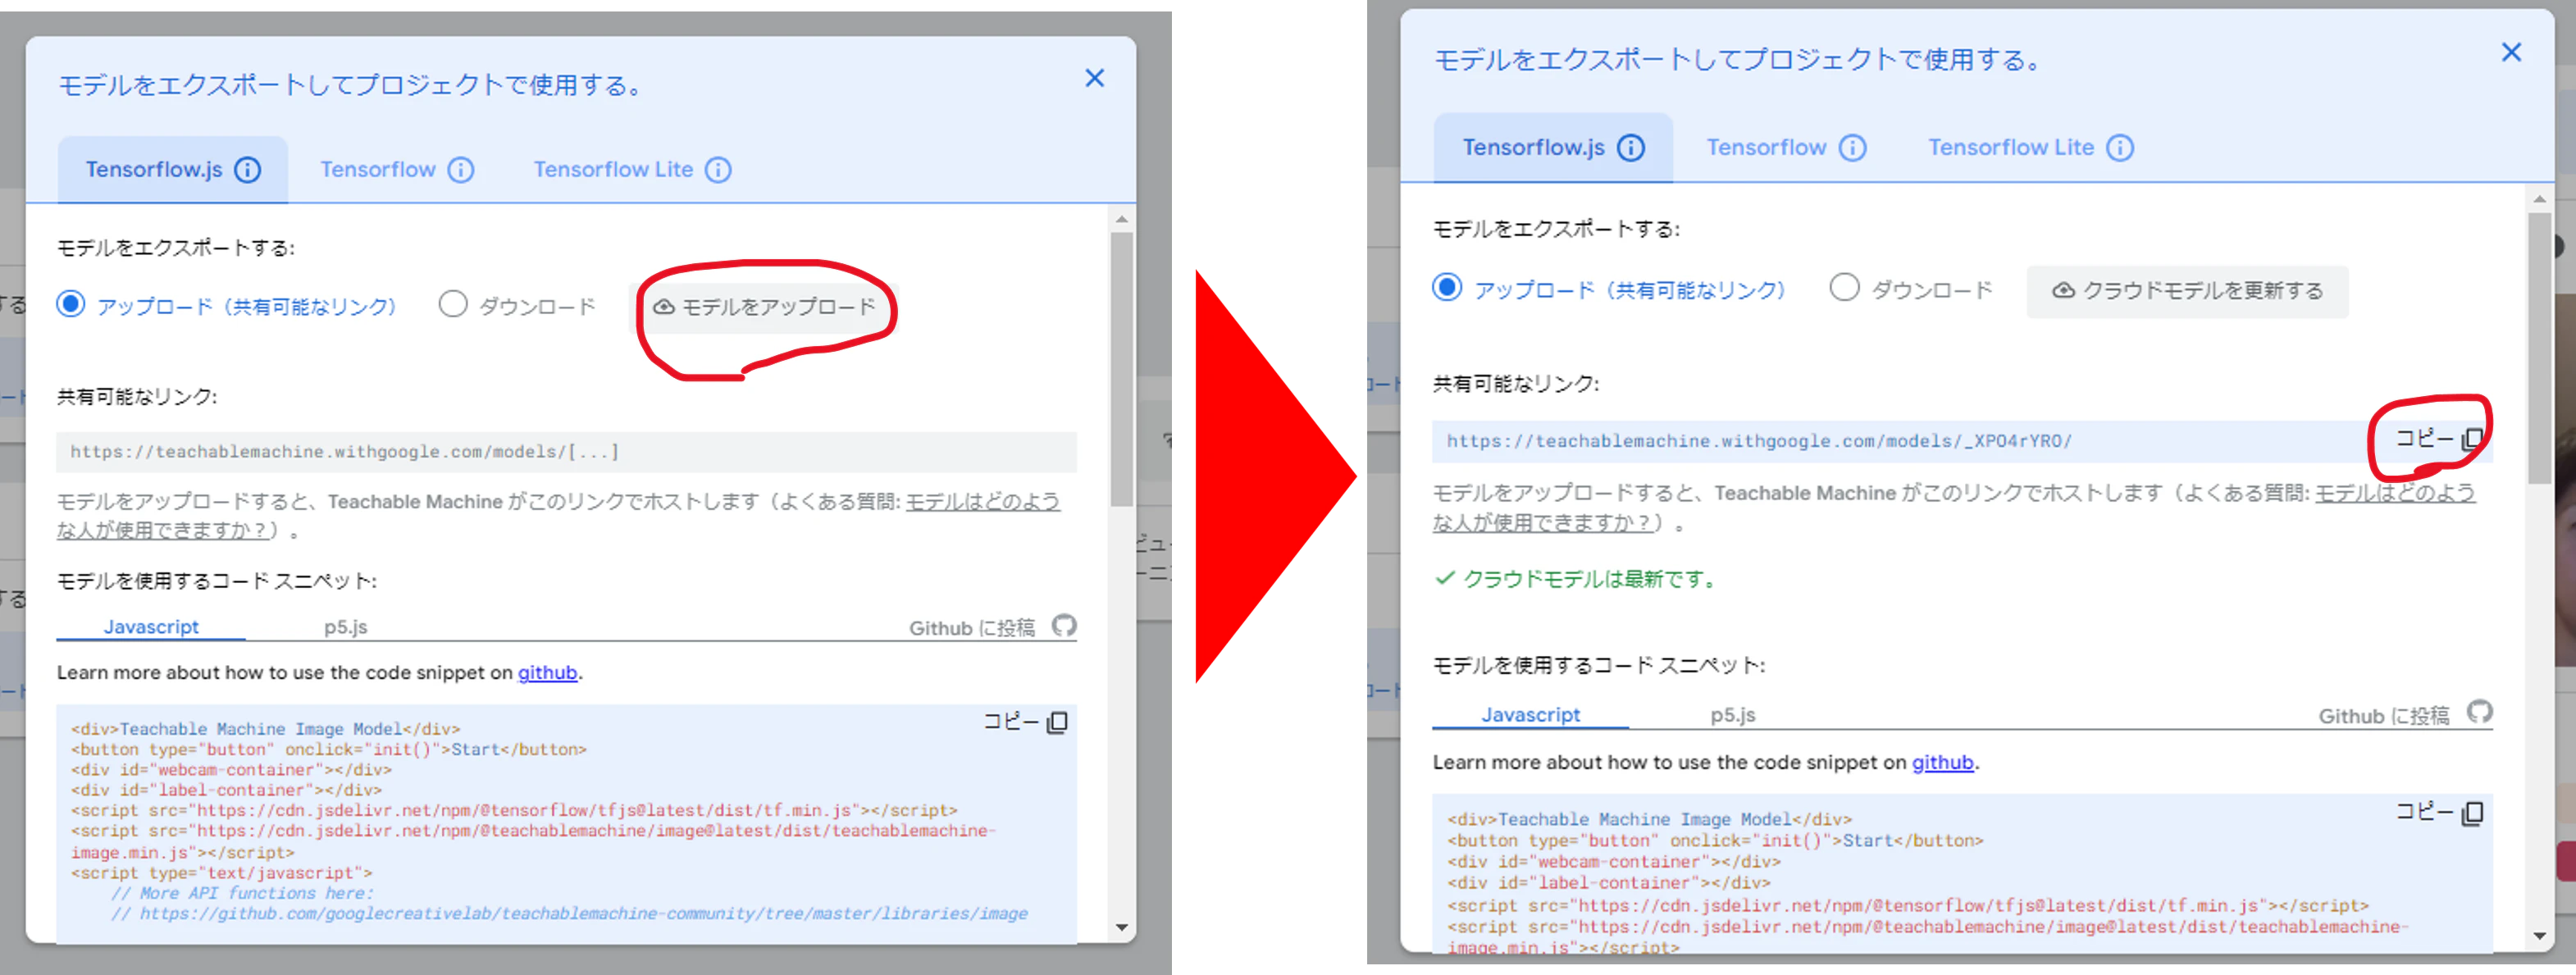
Task: Click the _XP04rYR0 model URL in right dialog
Action: 1759,441
